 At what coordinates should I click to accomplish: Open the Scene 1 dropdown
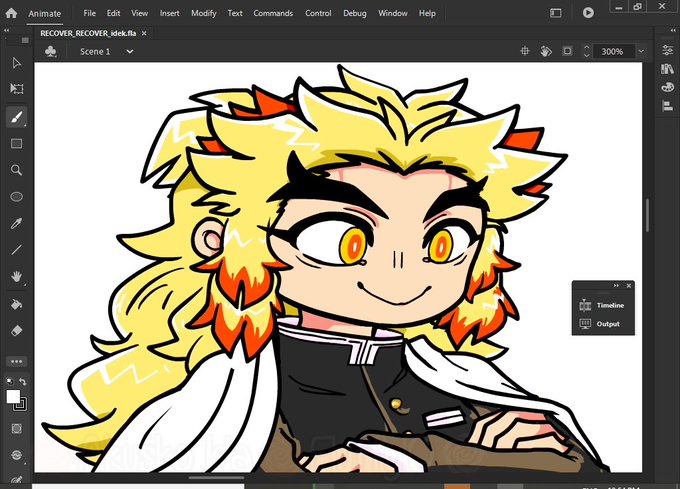[130, 52]
